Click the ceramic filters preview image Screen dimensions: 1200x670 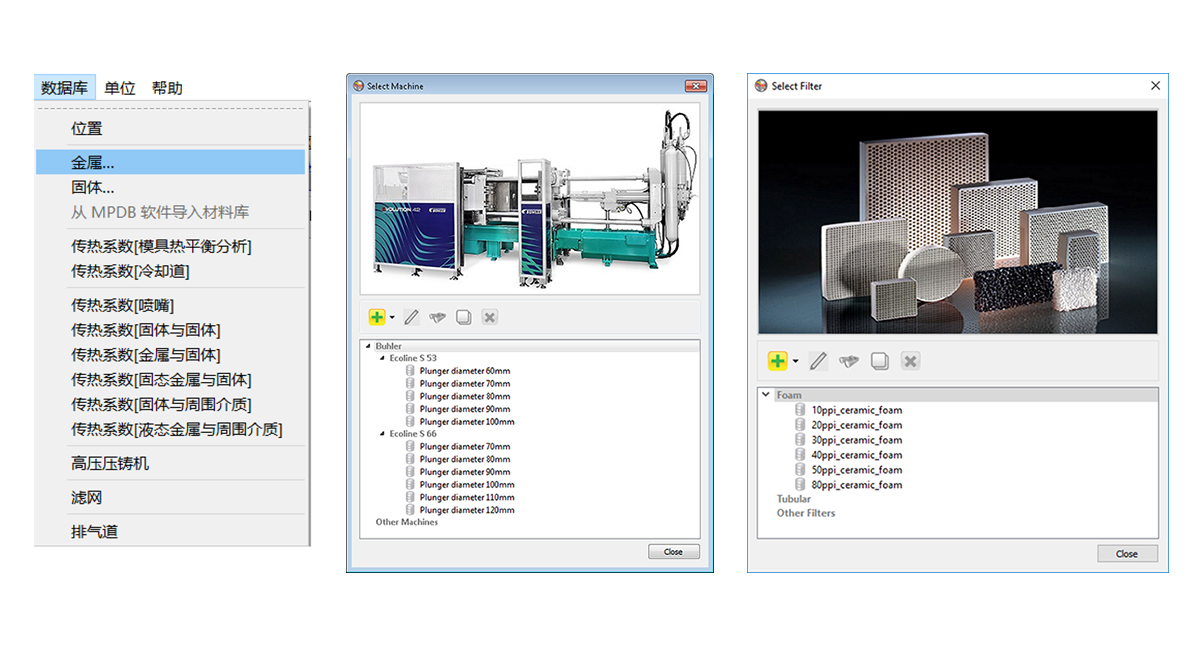click(x=958, y=222)
